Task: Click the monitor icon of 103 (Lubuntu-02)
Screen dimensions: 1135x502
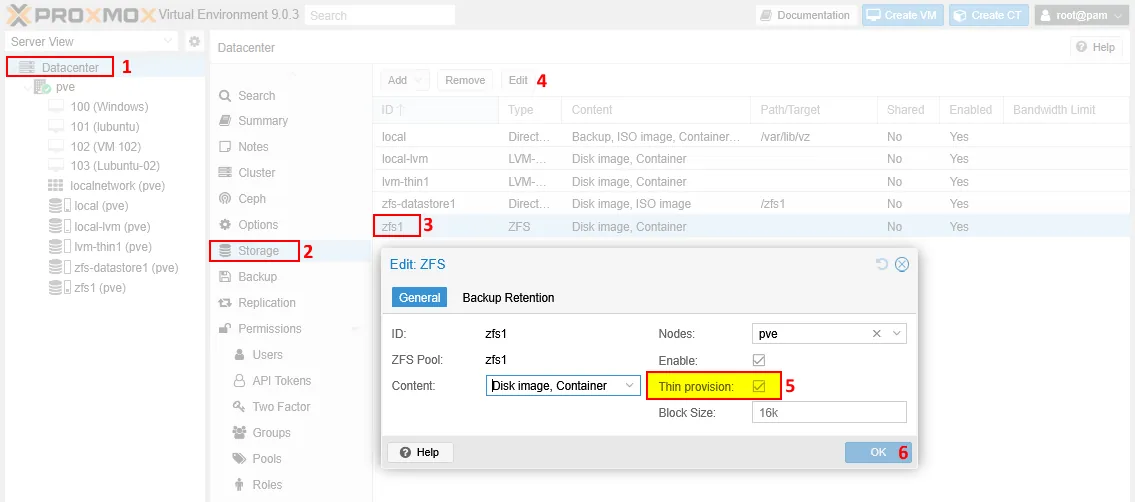Action: pyautogui.click(x=56, y=166)
